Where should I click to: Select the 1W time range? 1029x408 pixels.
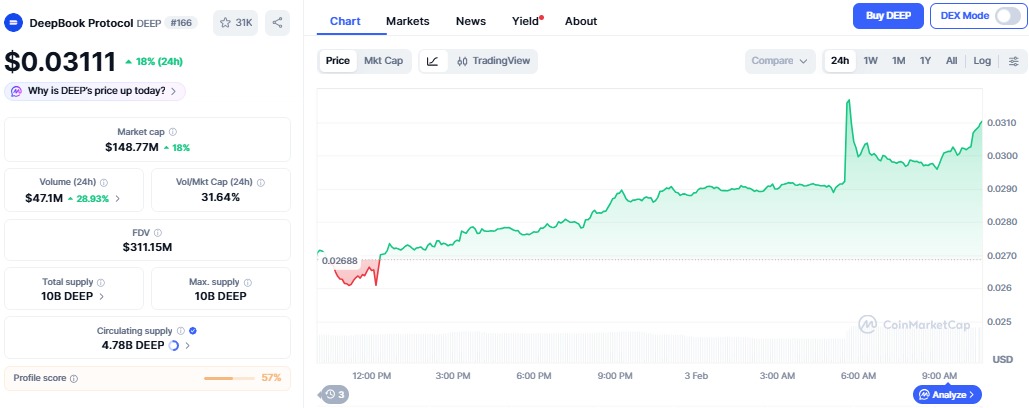(870, 61)
